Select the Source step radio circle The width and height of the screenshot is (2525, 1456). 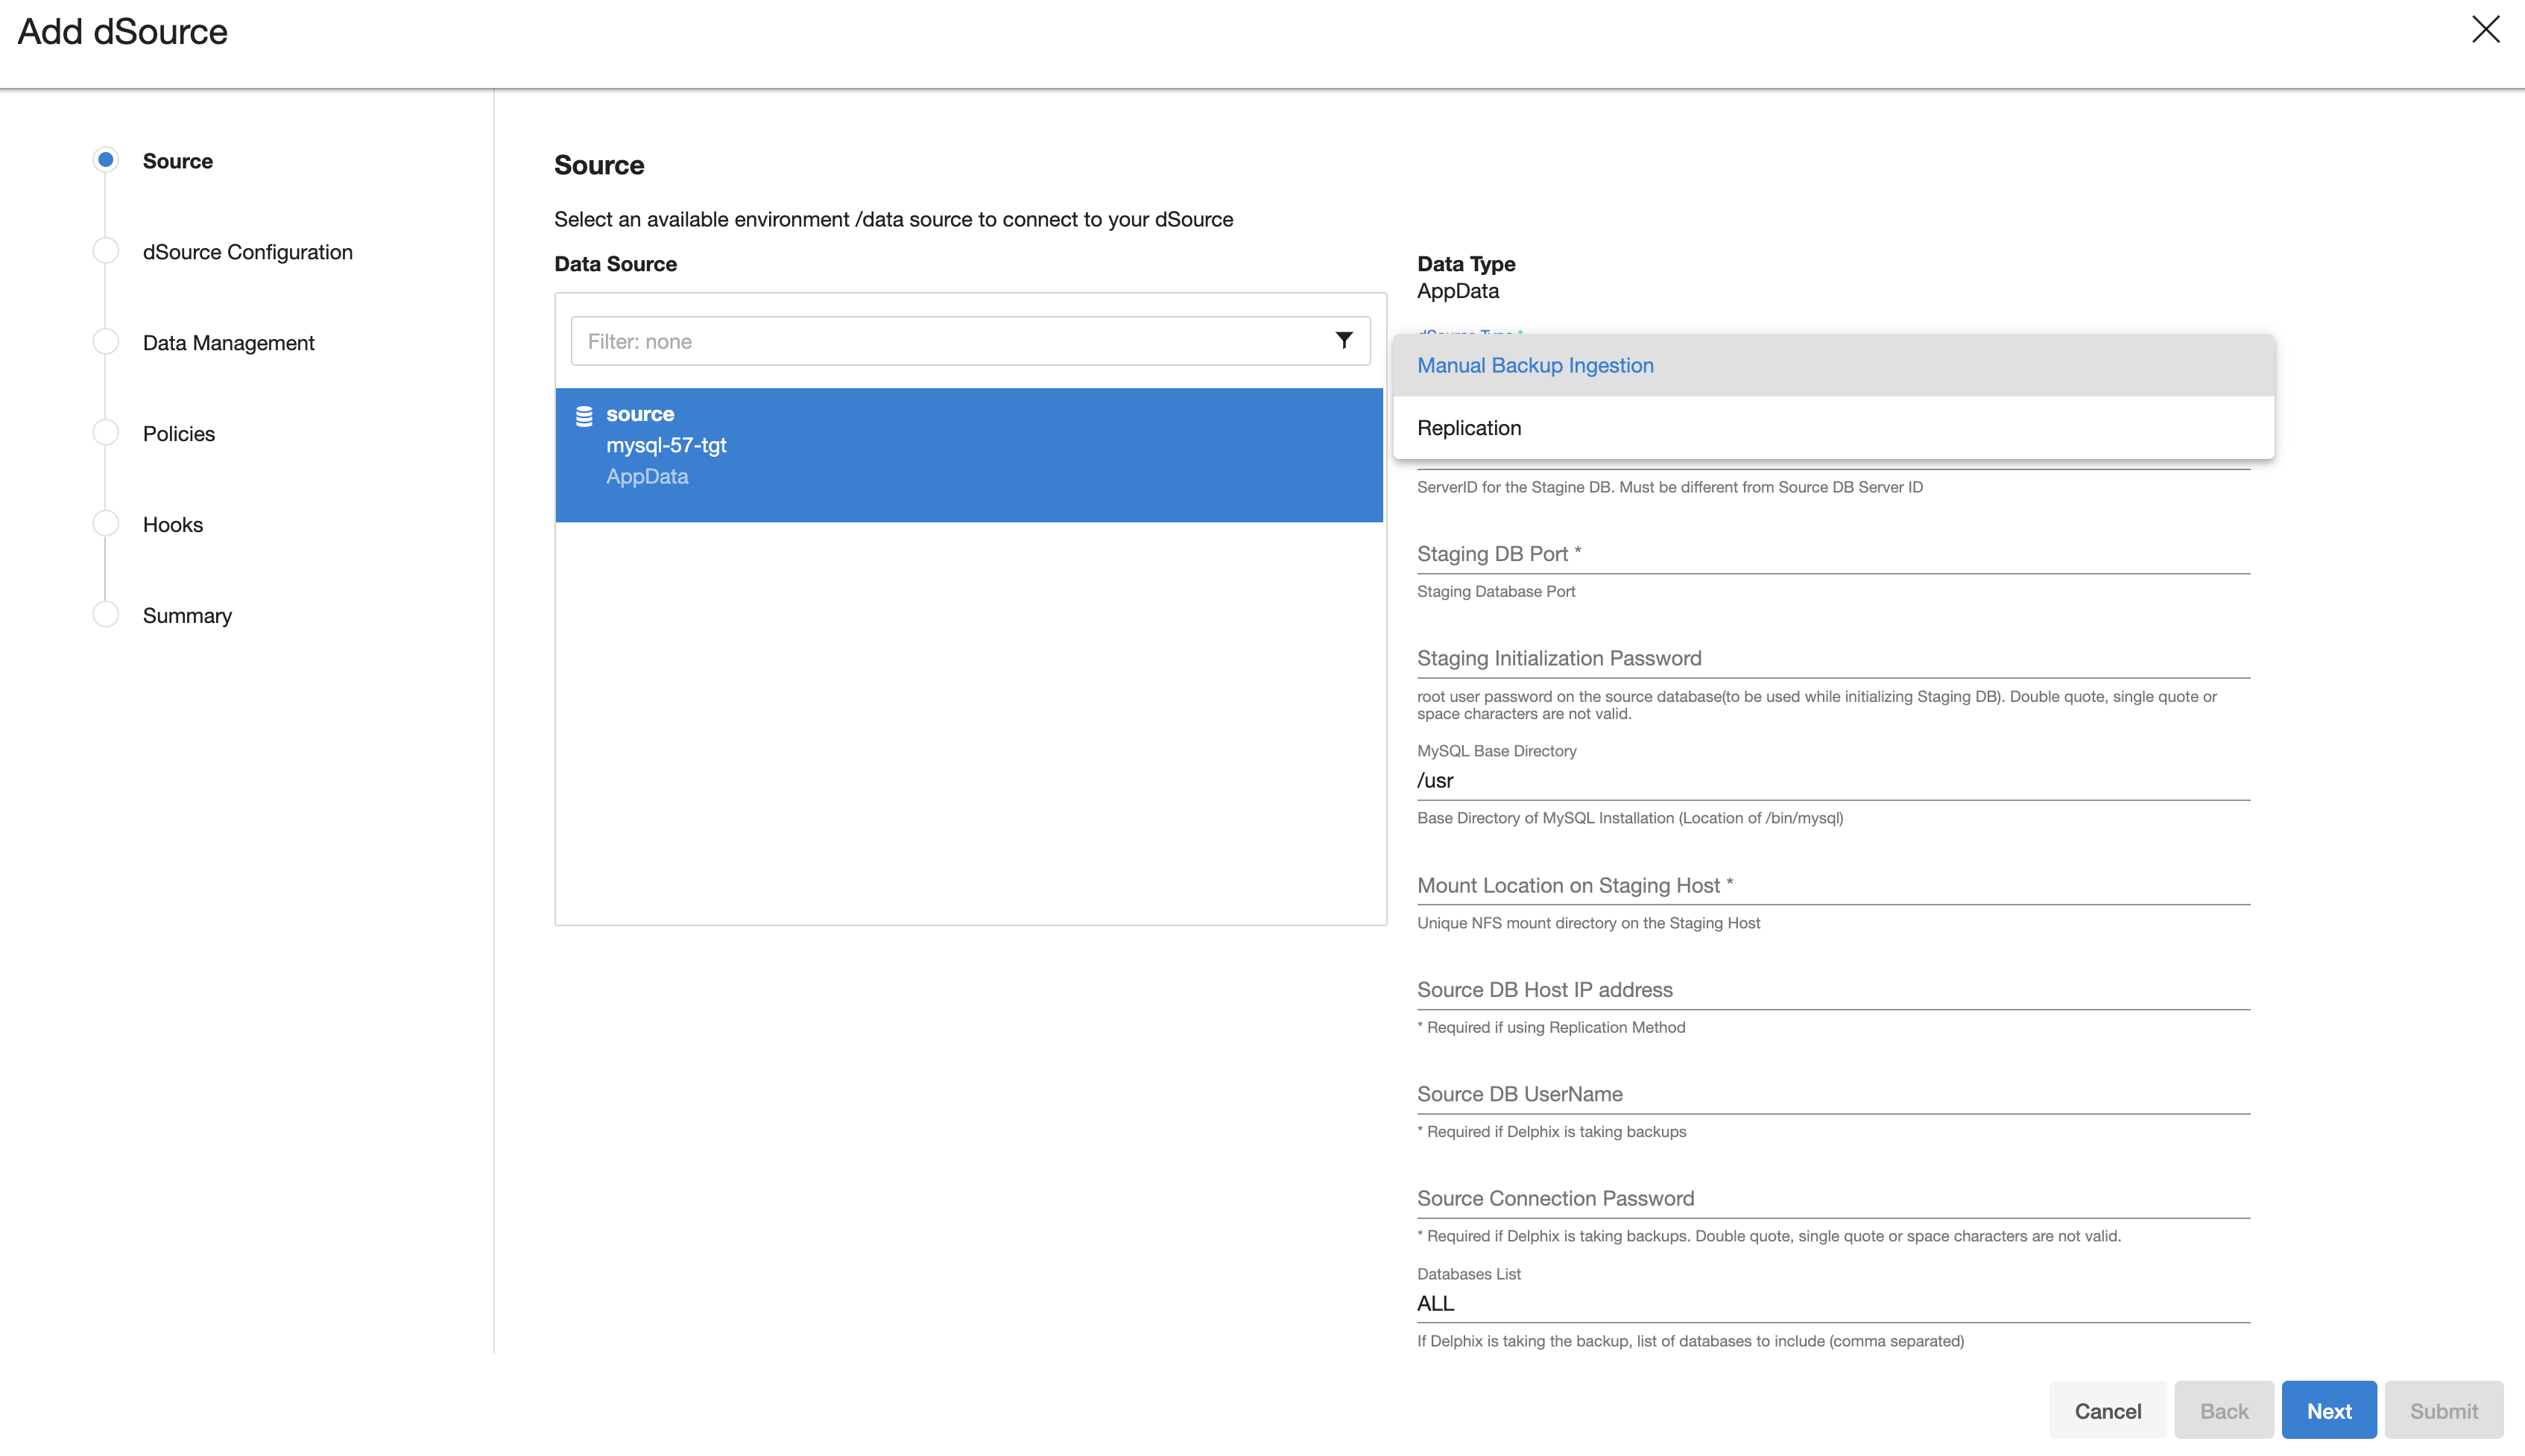pos(106,160)
